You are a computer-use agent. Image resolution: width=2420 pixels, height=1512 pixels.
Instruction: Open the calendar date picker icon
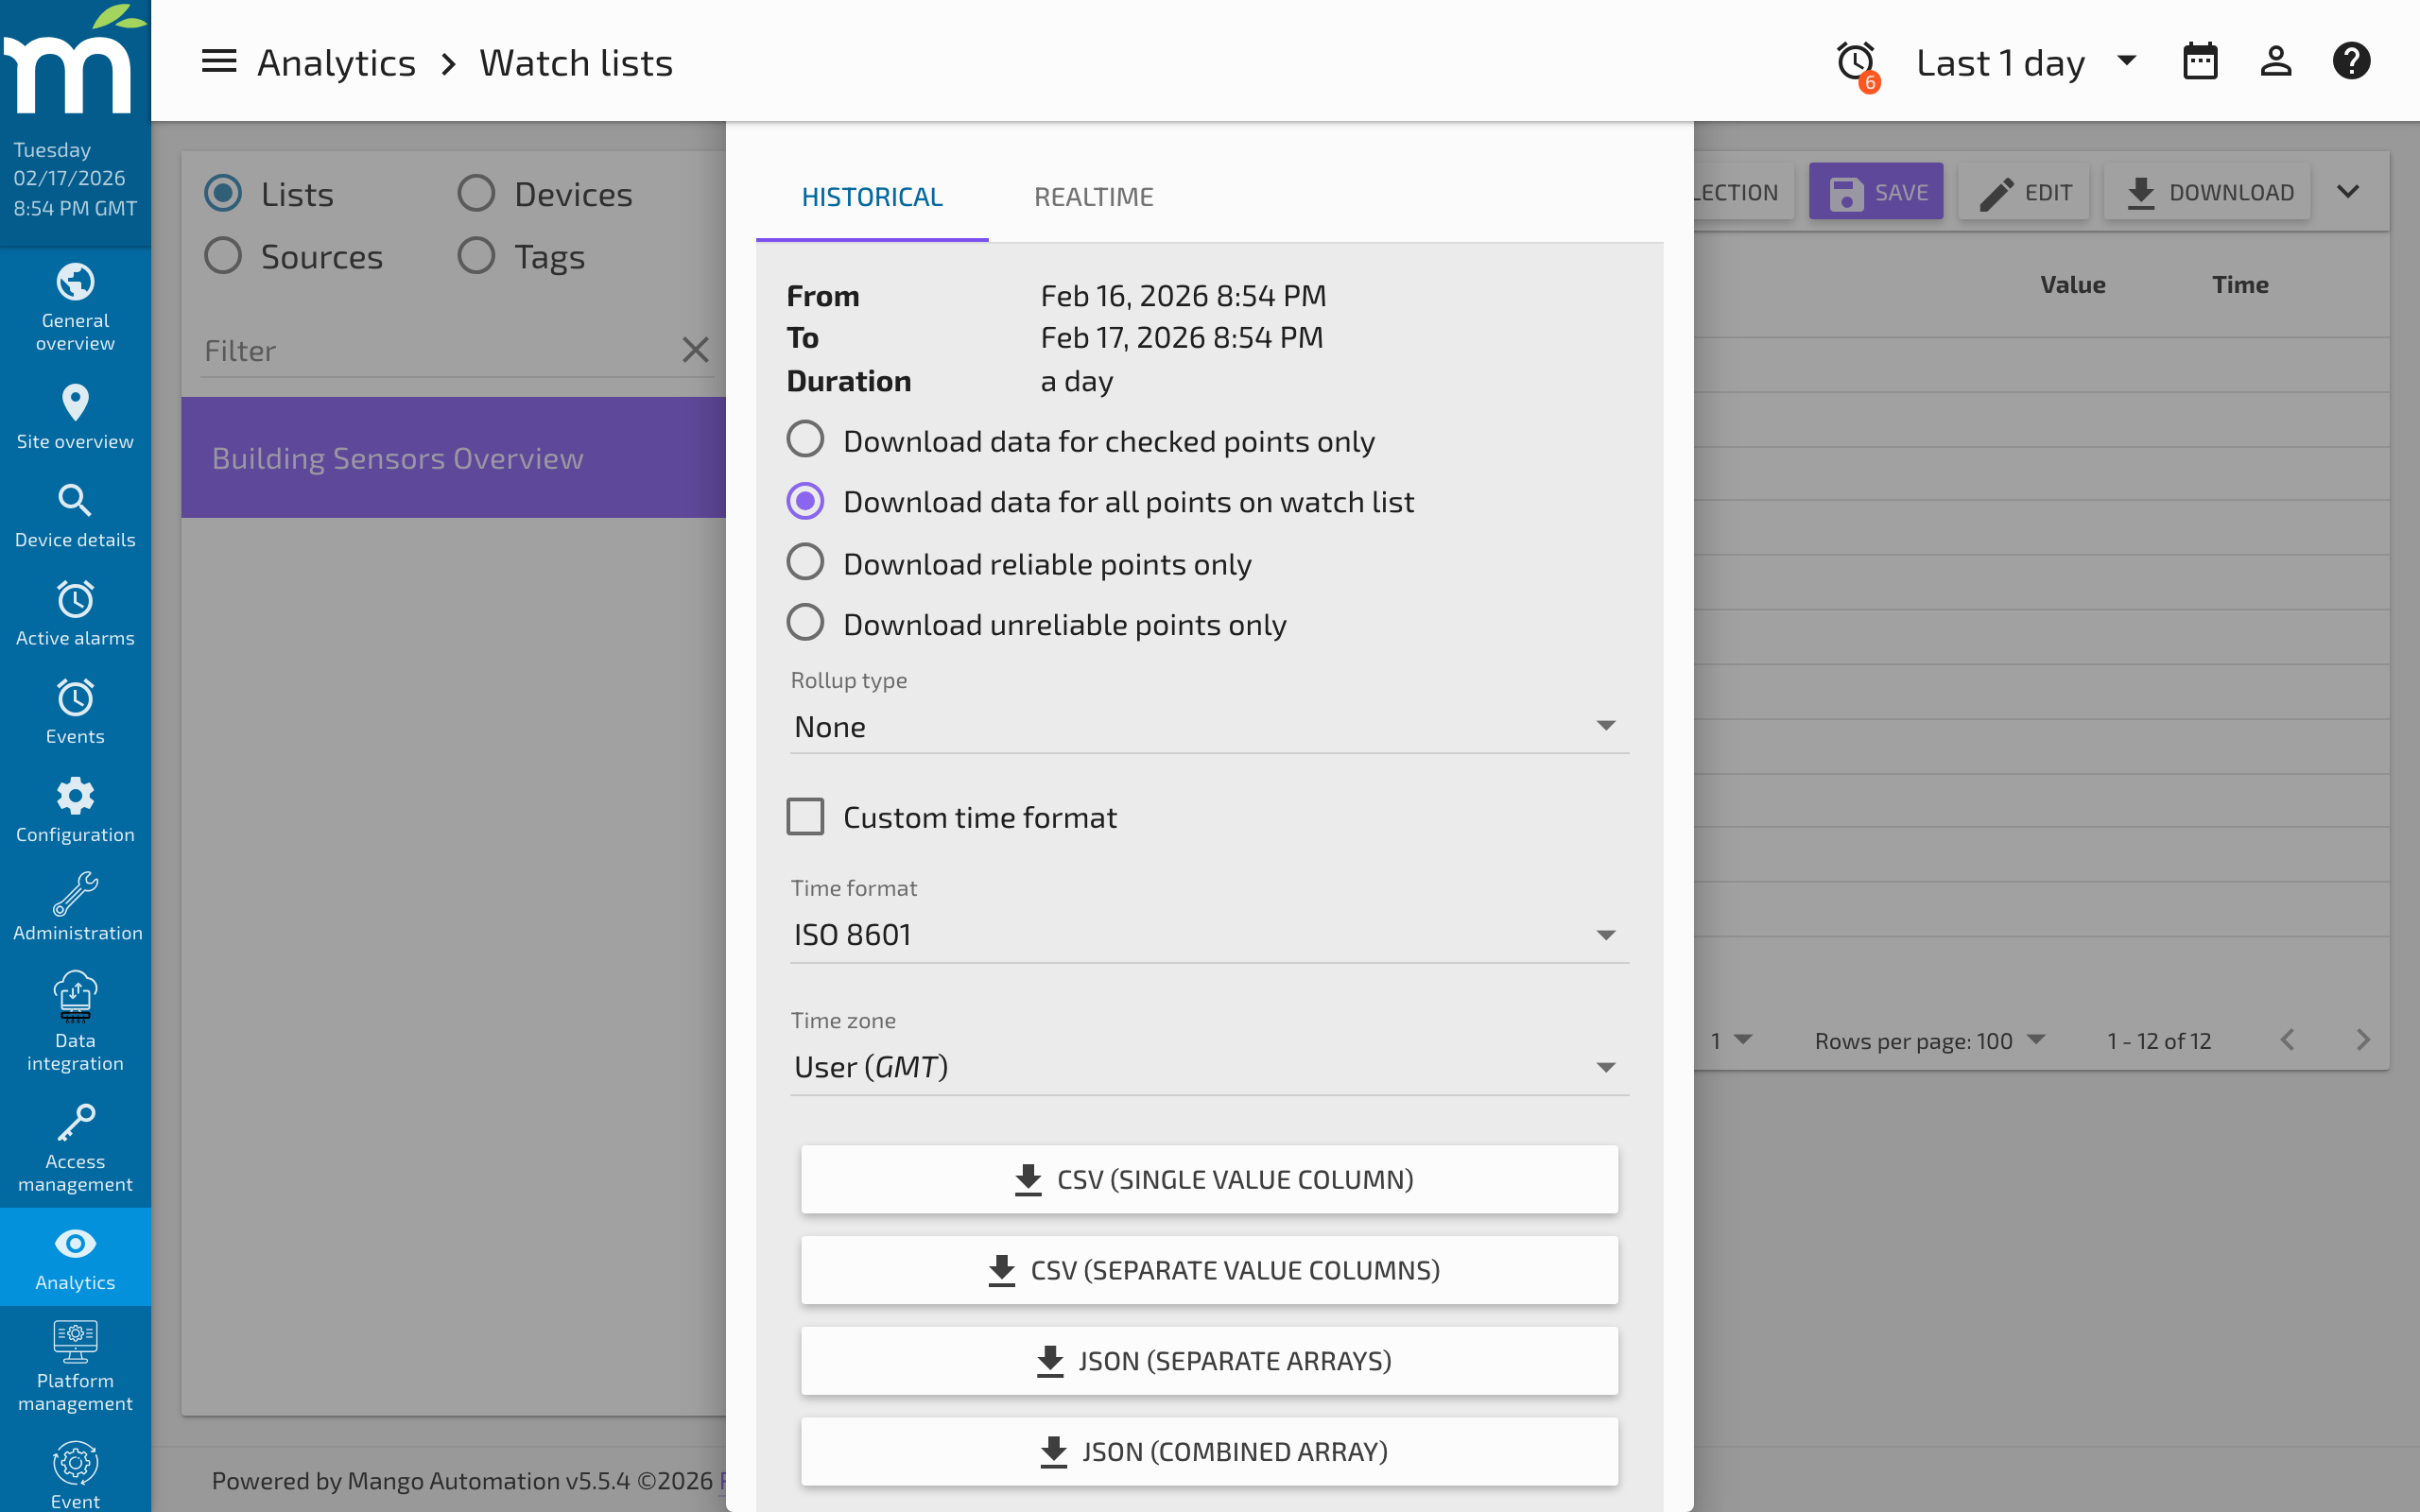pos(2200,60)
